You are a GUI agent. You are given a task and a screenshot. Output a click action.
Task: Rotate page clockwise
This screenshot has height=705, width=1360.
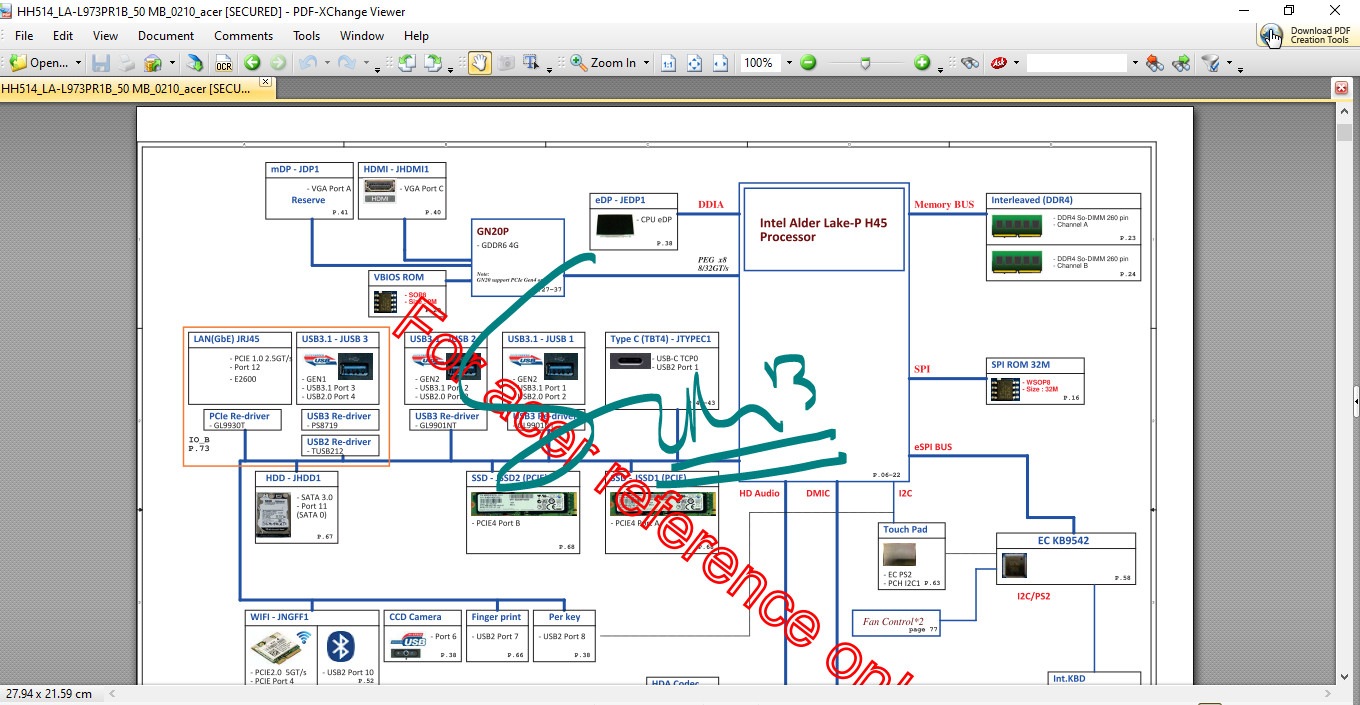tap(433, 63)
